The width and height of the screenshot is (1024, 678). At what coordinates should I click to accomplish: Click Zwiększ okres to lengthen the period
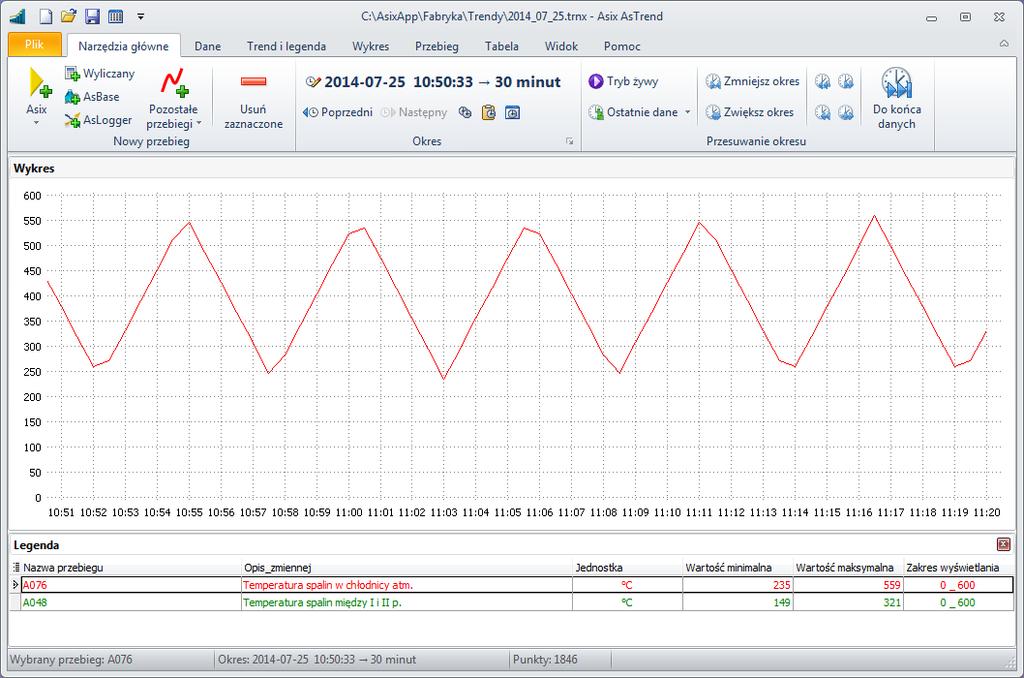click(750, 112)
